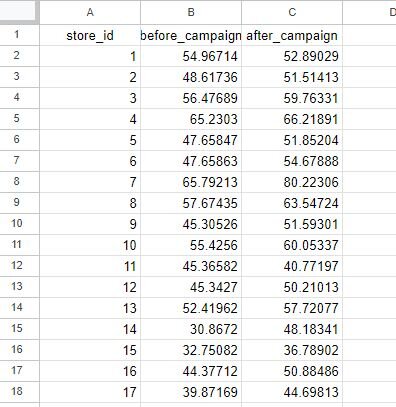Viewport: 396px width, 407px height.
Task: Click cell with value 39.87169
Action: pos(191,392)
